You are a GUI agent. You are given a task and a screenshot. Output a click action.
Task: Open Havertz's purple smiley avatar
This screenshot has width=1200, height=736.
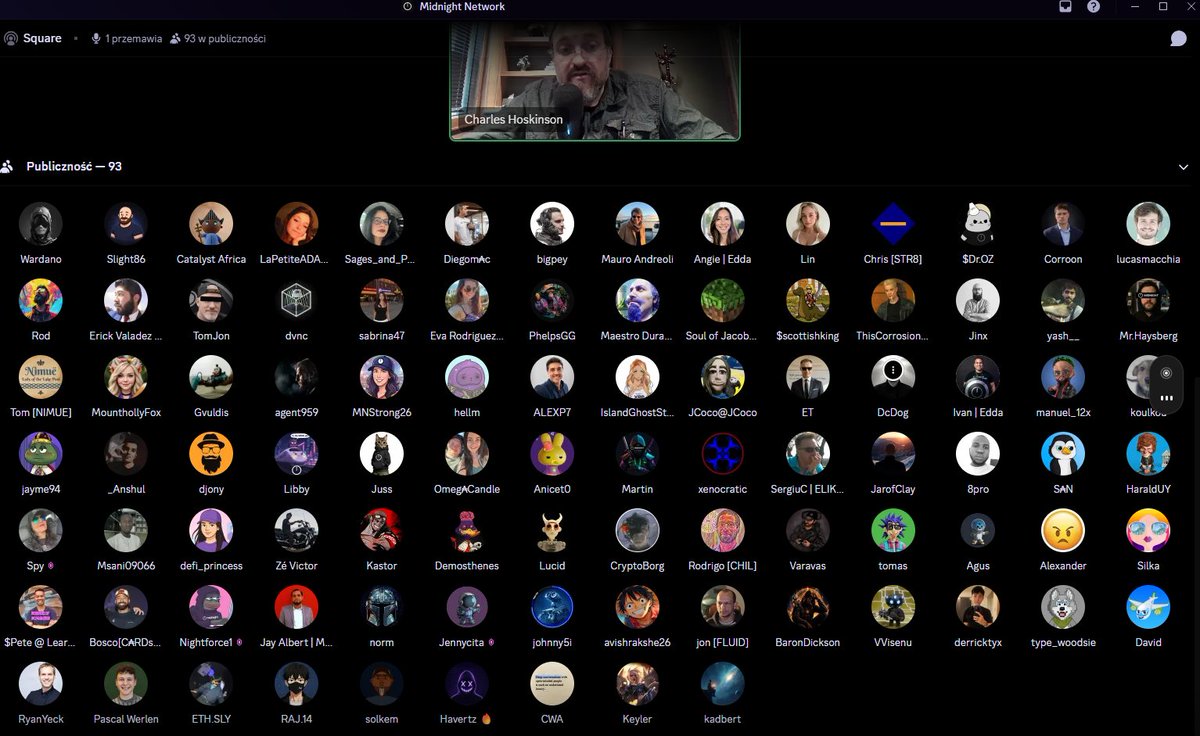[467, 684]
